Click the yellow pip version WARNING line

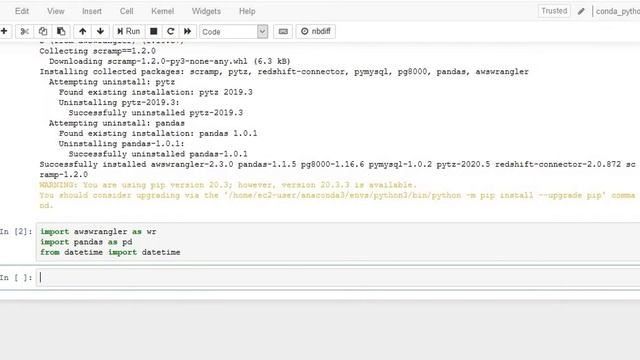click(228, 185)
